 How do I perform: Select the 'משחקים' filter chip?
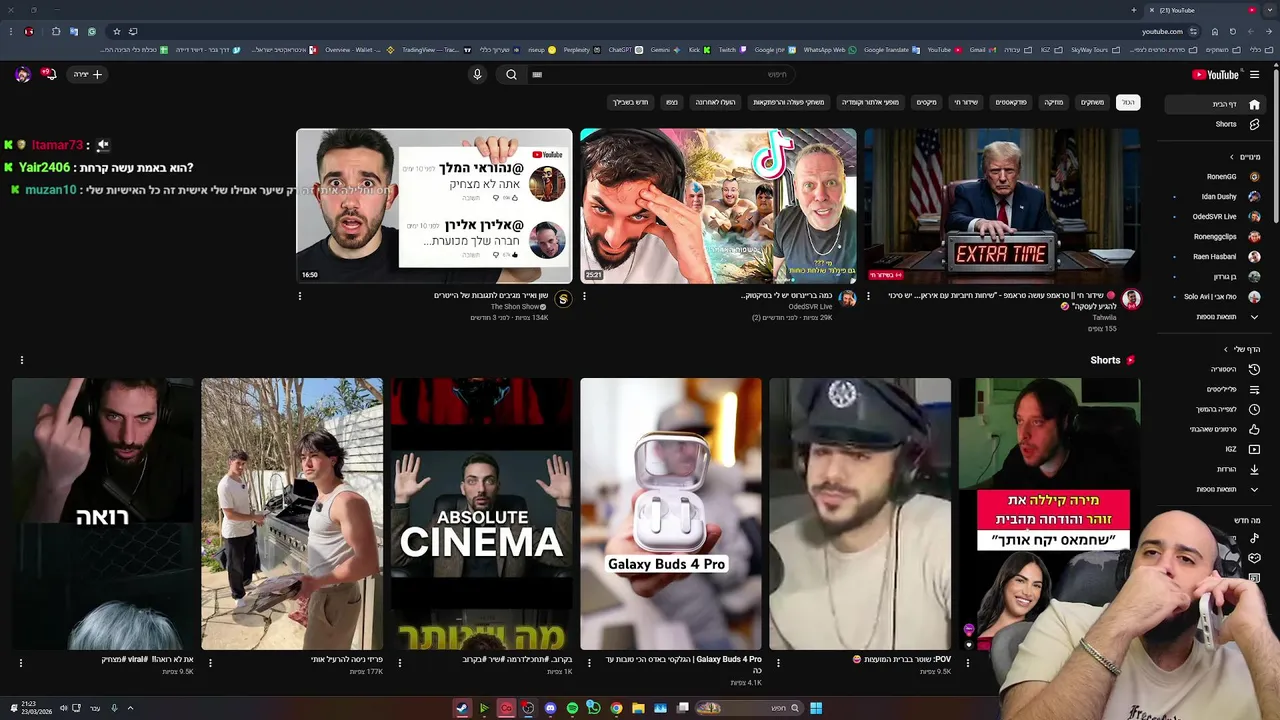(x=1092, y=102)
